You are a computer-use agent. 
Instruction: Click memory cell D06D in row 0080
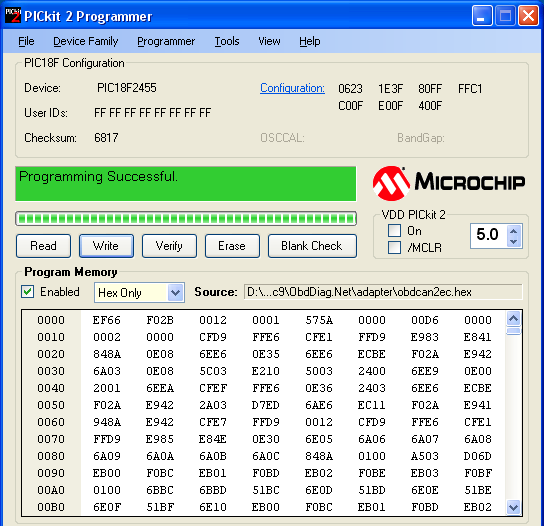point(477,456)
